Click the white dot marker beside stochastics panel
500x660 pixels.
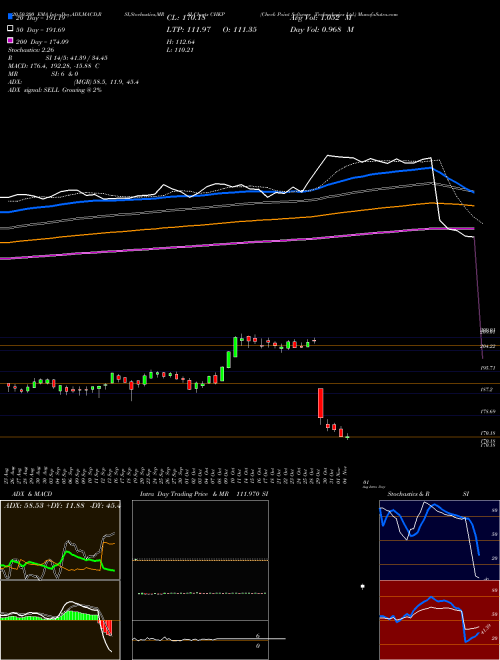363,586
